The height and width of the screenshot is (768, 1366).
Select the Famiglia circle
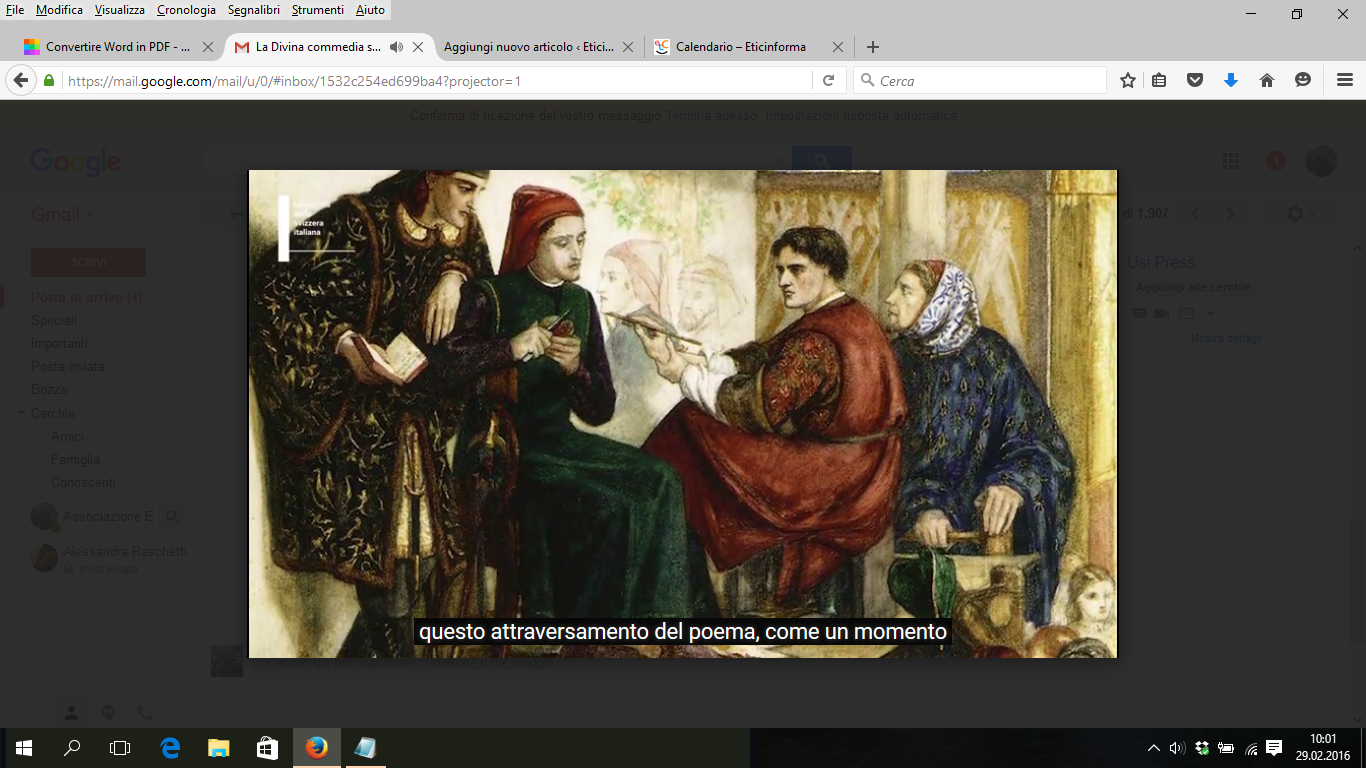75,459
